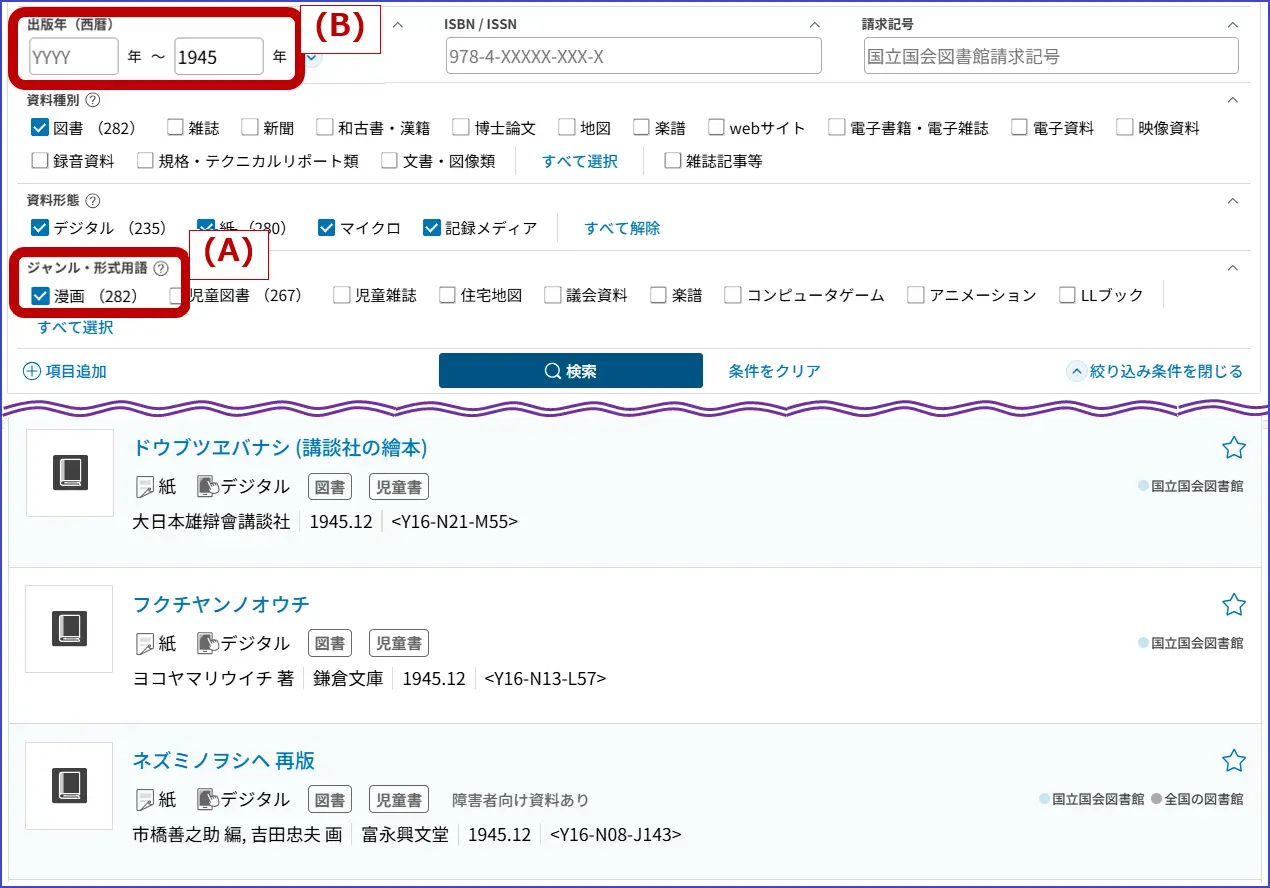
Task: Uncheck the 図書 checkbox
Action: [x=40, y=128]
